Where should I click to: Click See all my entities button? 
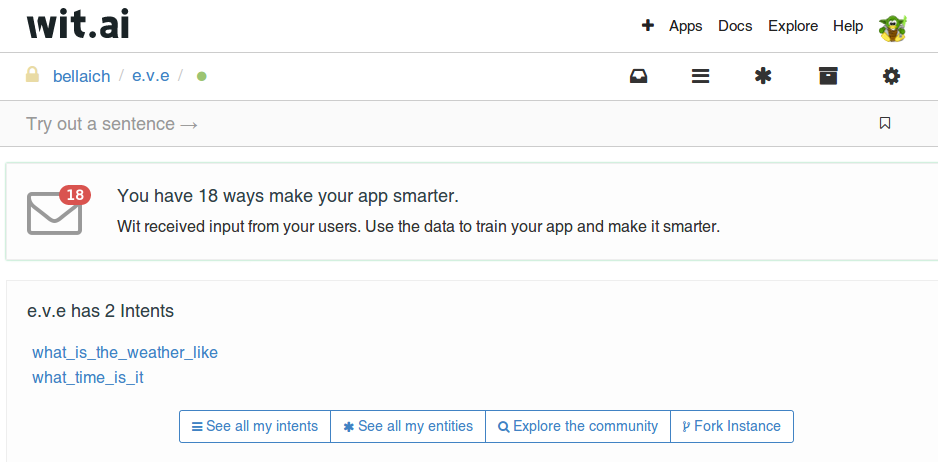[x=408, y=427]
